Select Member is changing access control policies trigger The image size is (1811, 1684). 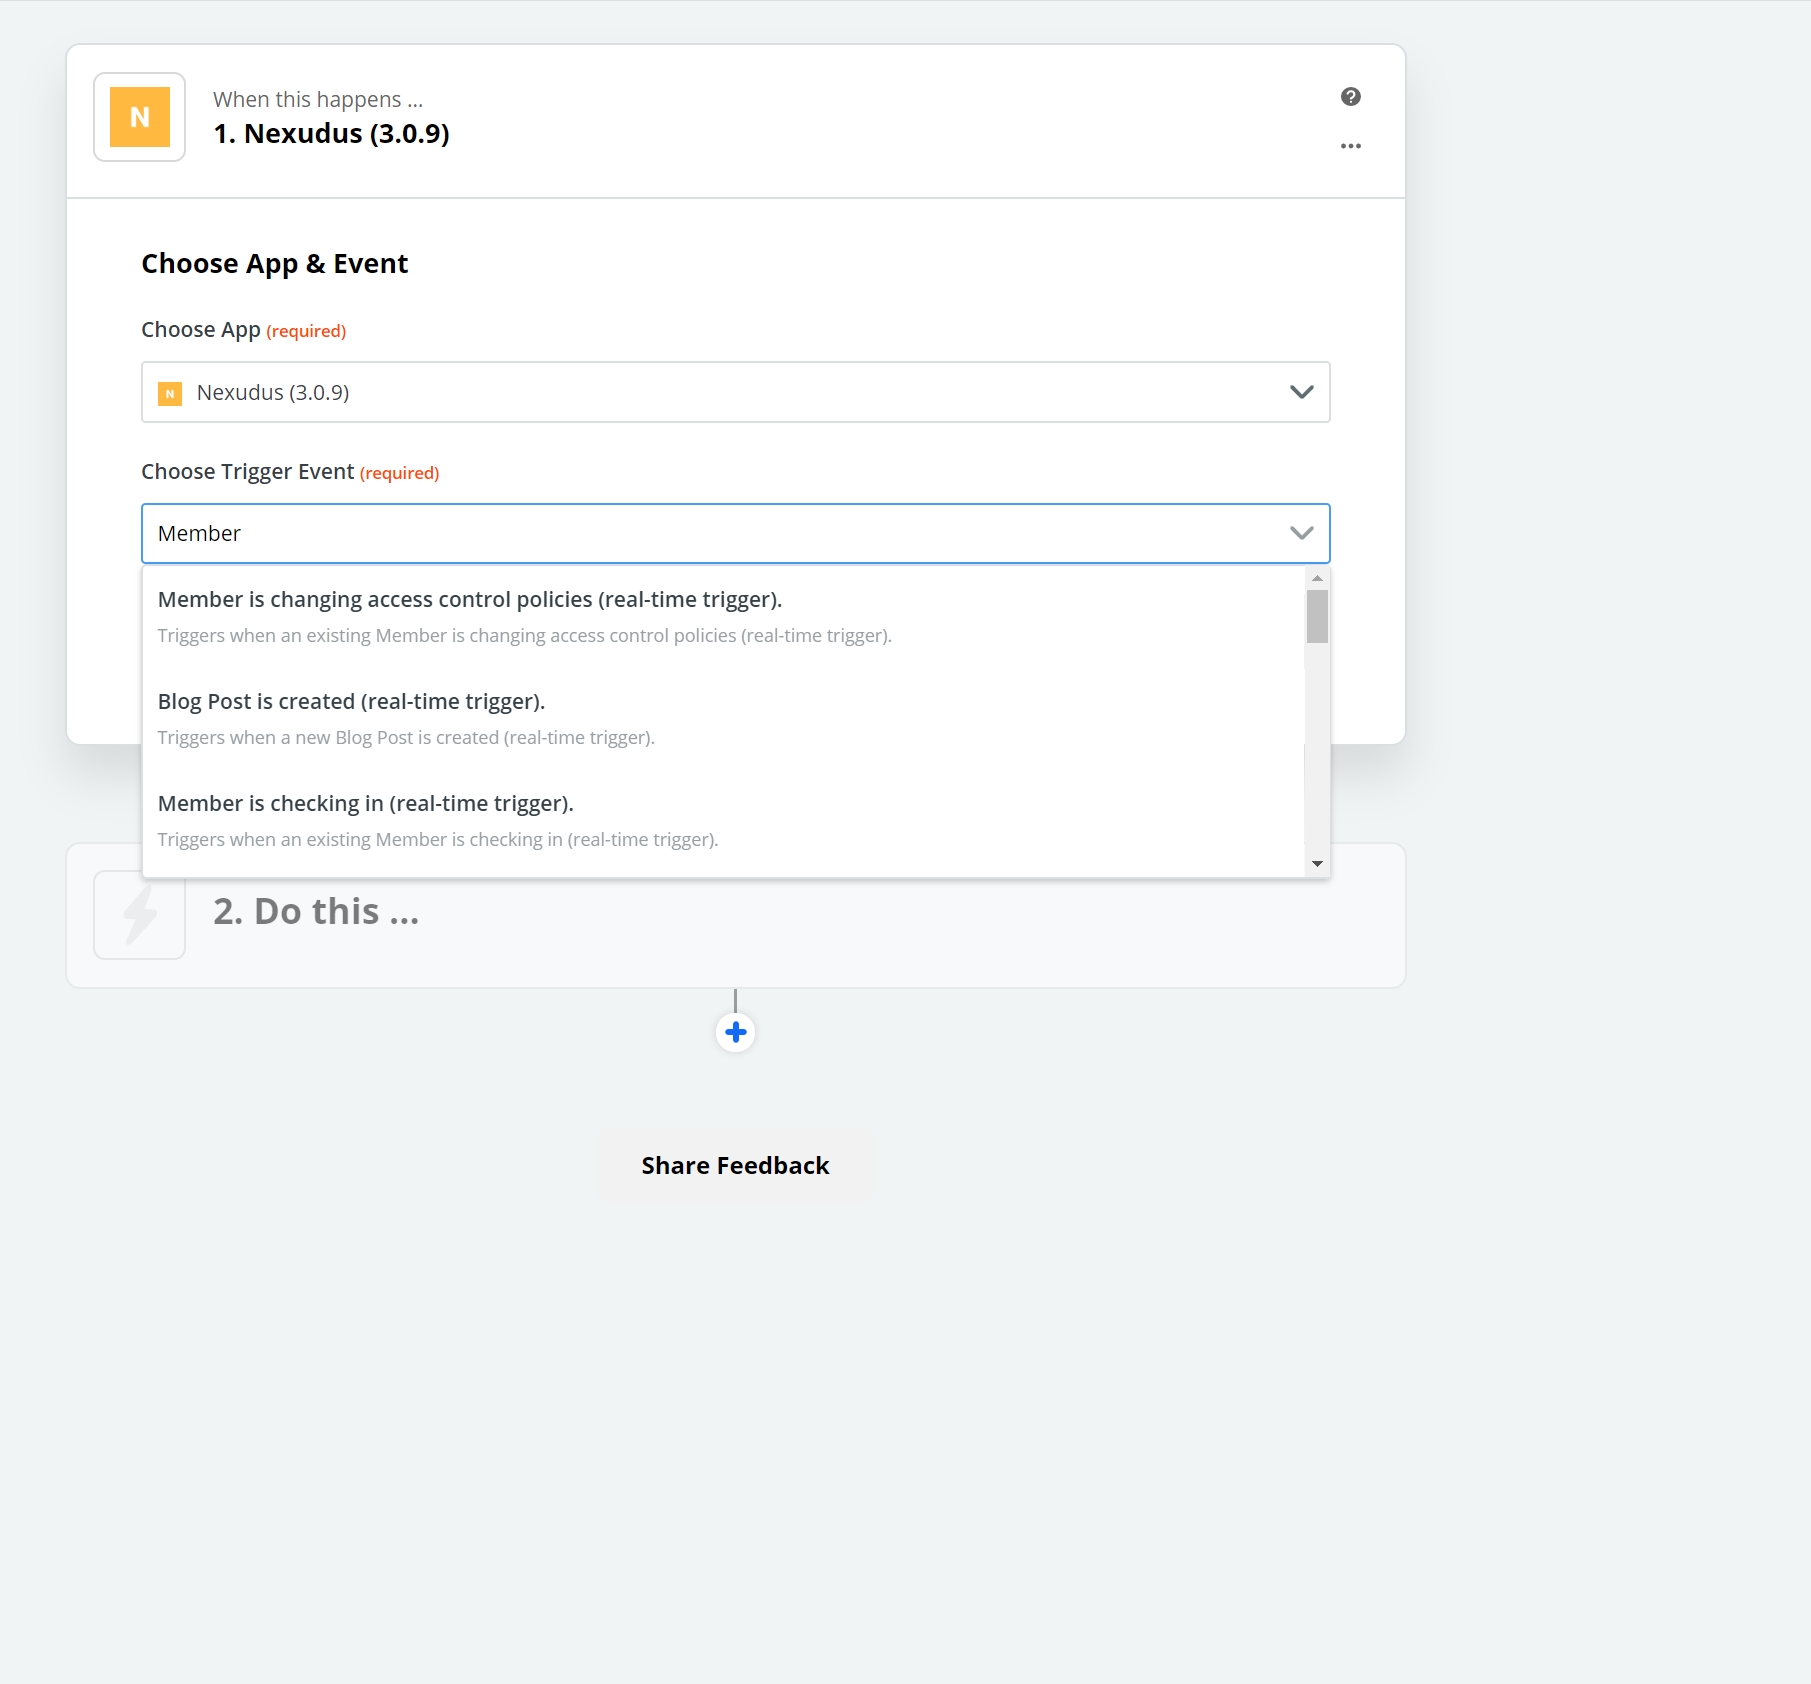click(x=723, y=617)
